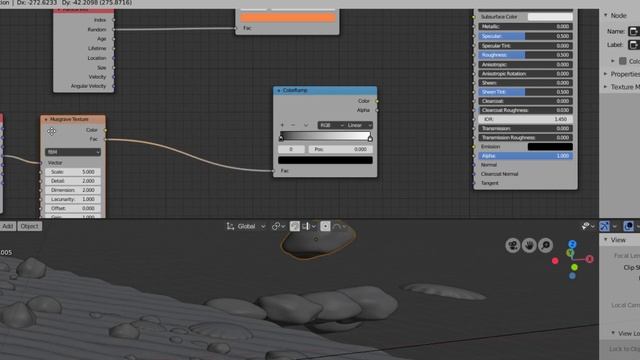Toggle the snapping magnet button
This screenshot has width=640, height=360.
295,226
